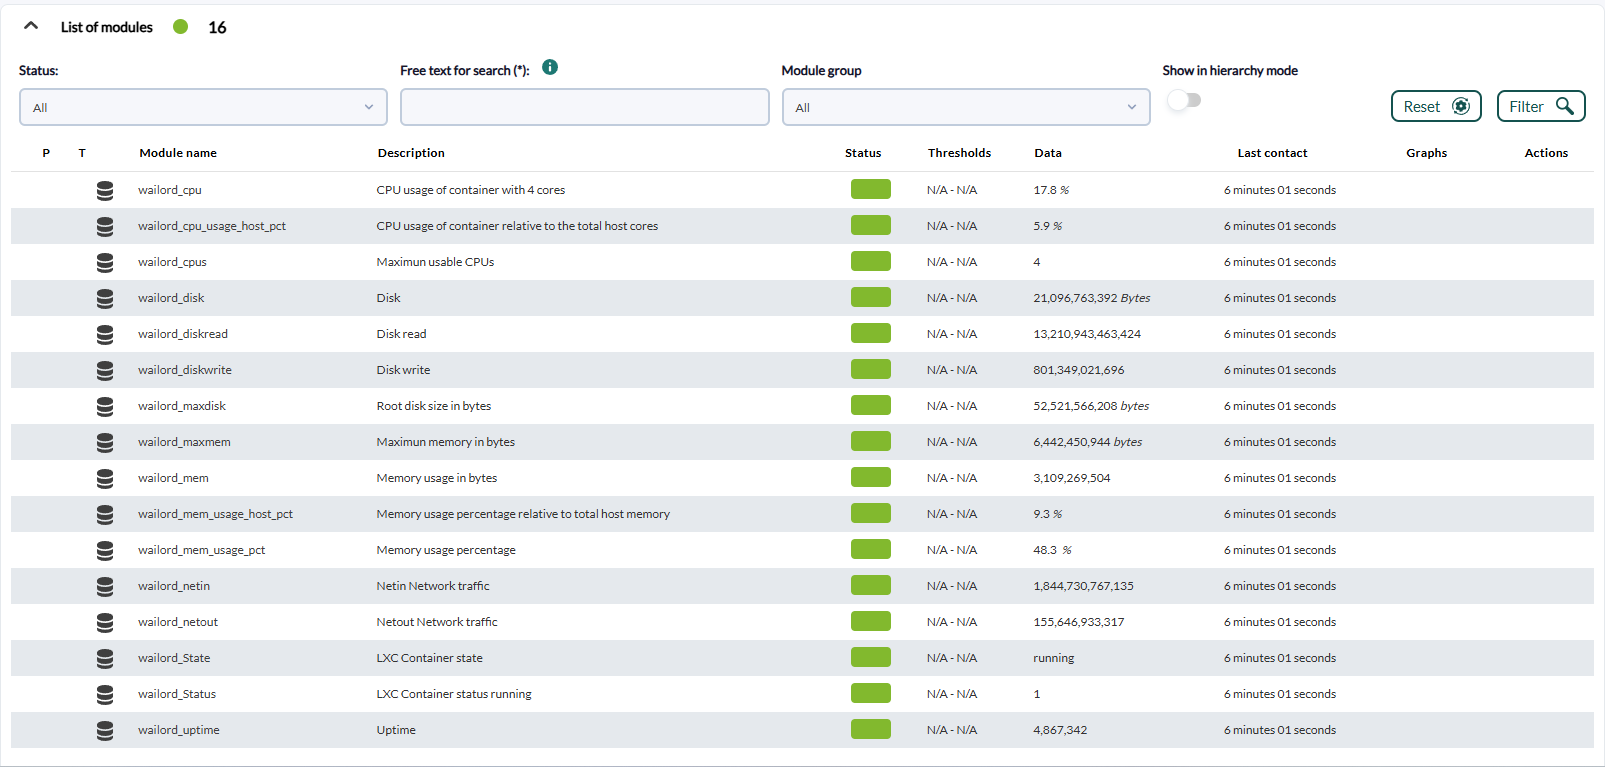1605x767 pixels.
Task: Open the Status dropdown
Action: tap(203, 107)
